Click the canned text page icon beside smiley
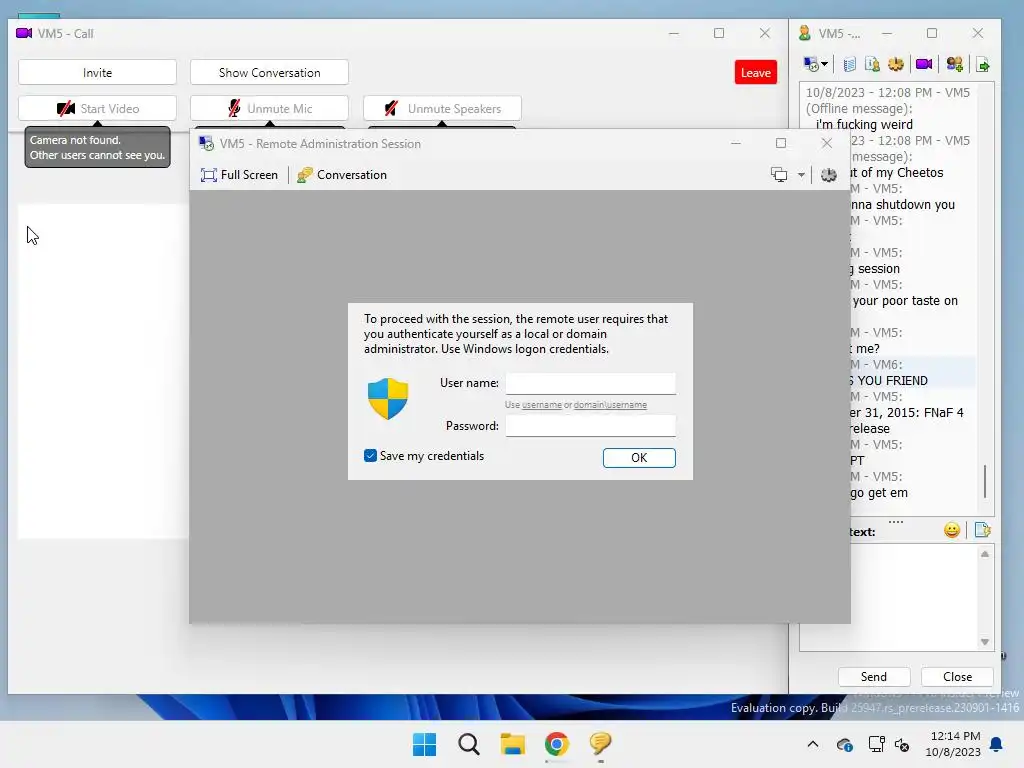Screen dimensions: 1024x768 (x=982, y=530)
